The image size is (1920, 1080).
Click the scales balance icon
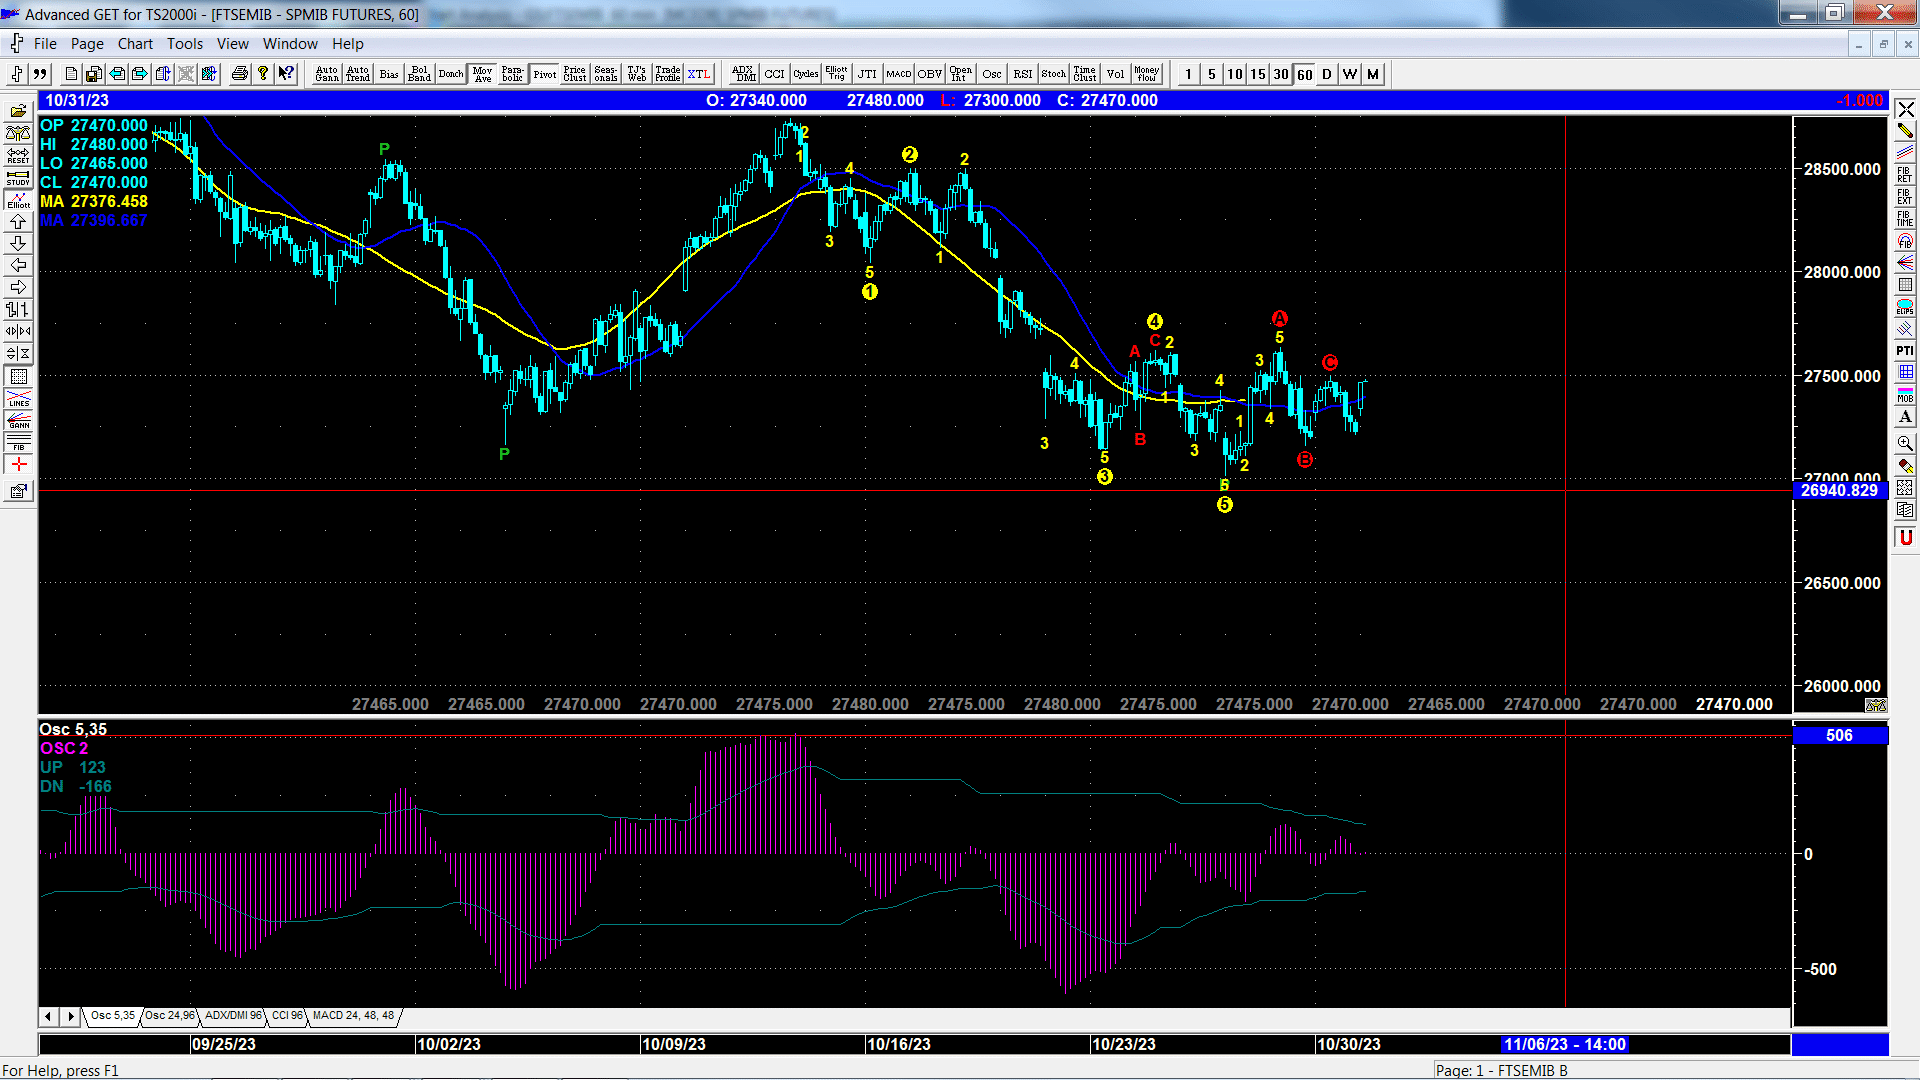point(18,134)
